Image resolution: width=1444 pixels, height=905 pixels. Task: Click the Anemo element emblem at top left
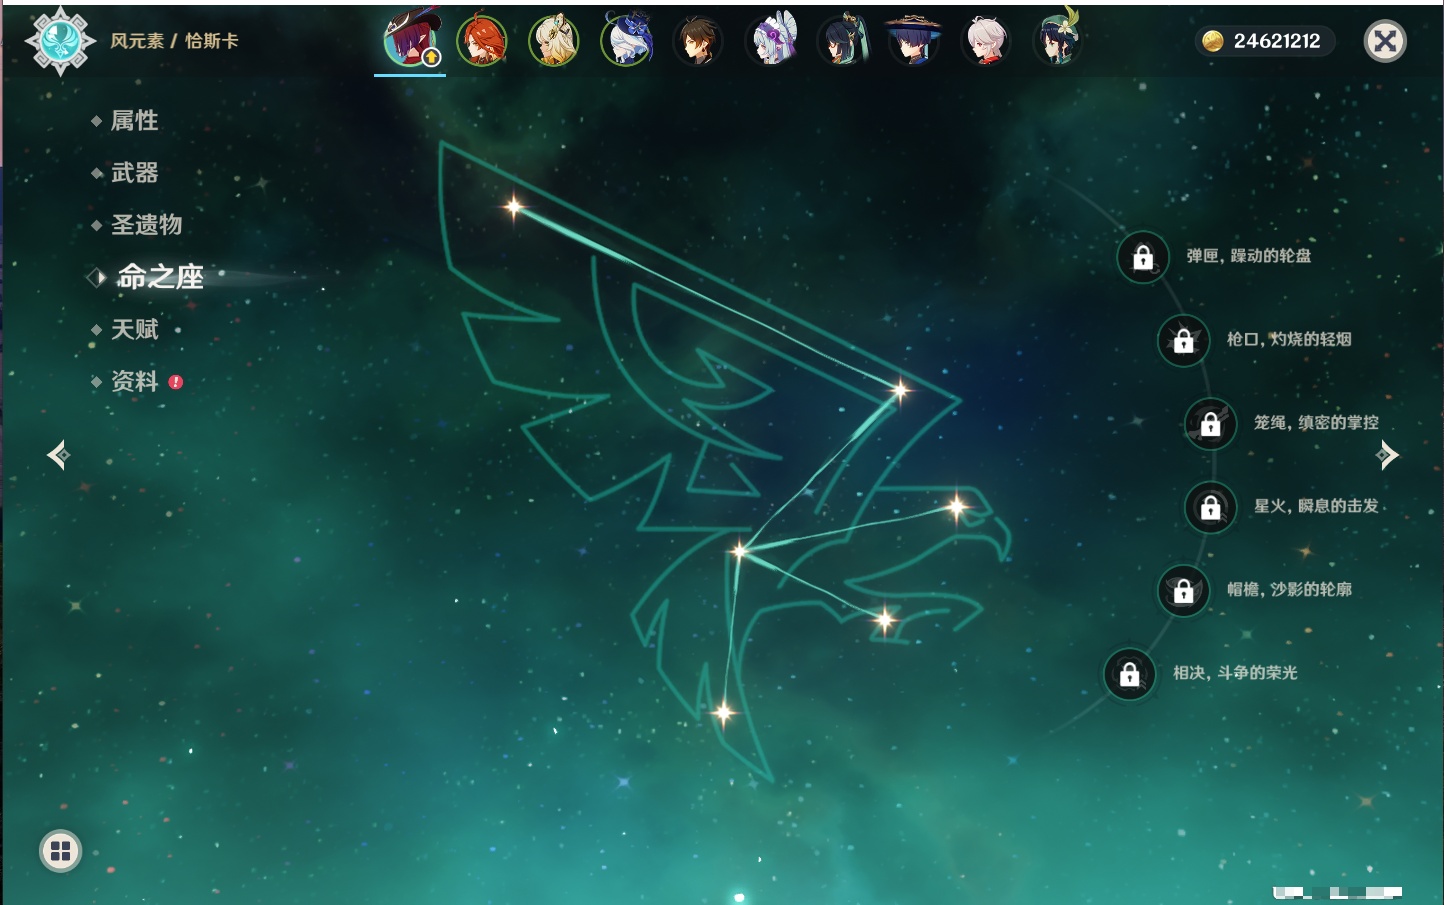[x=60, y=41]
